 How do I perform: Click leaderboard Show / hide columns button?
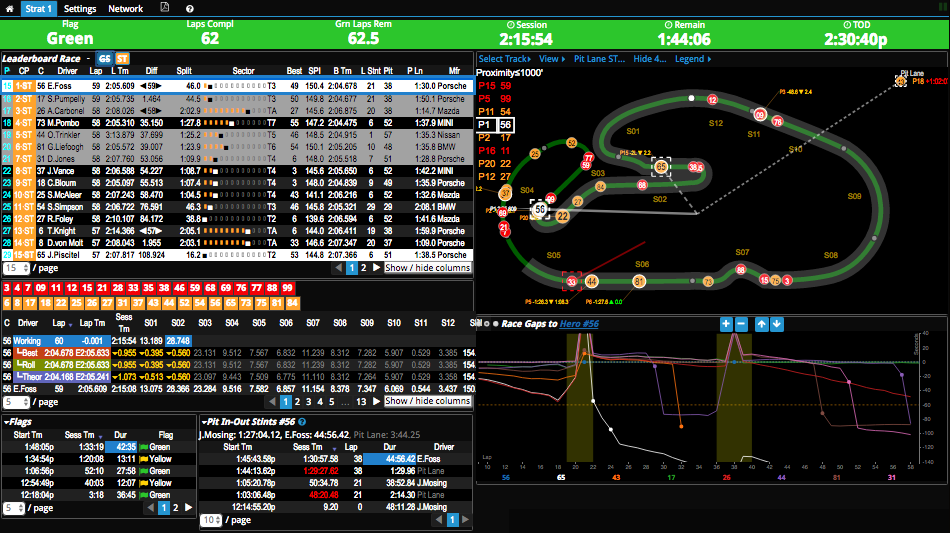427,268
